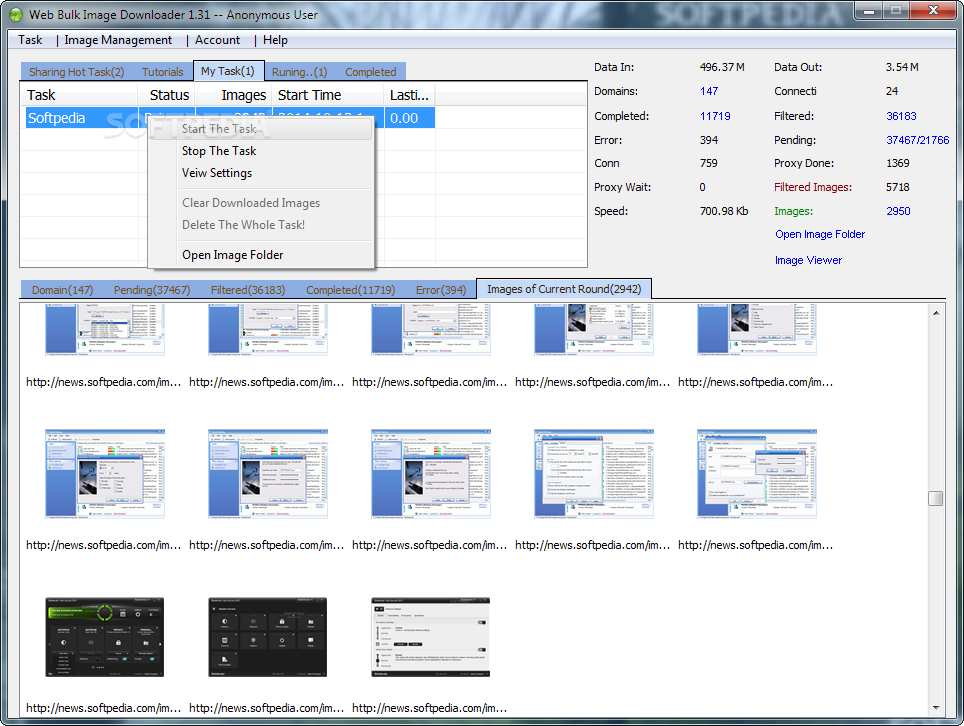The height and width of the screenshot is (726, 964).
Task: Click Pending value 37467/21766
Action: 917,140
